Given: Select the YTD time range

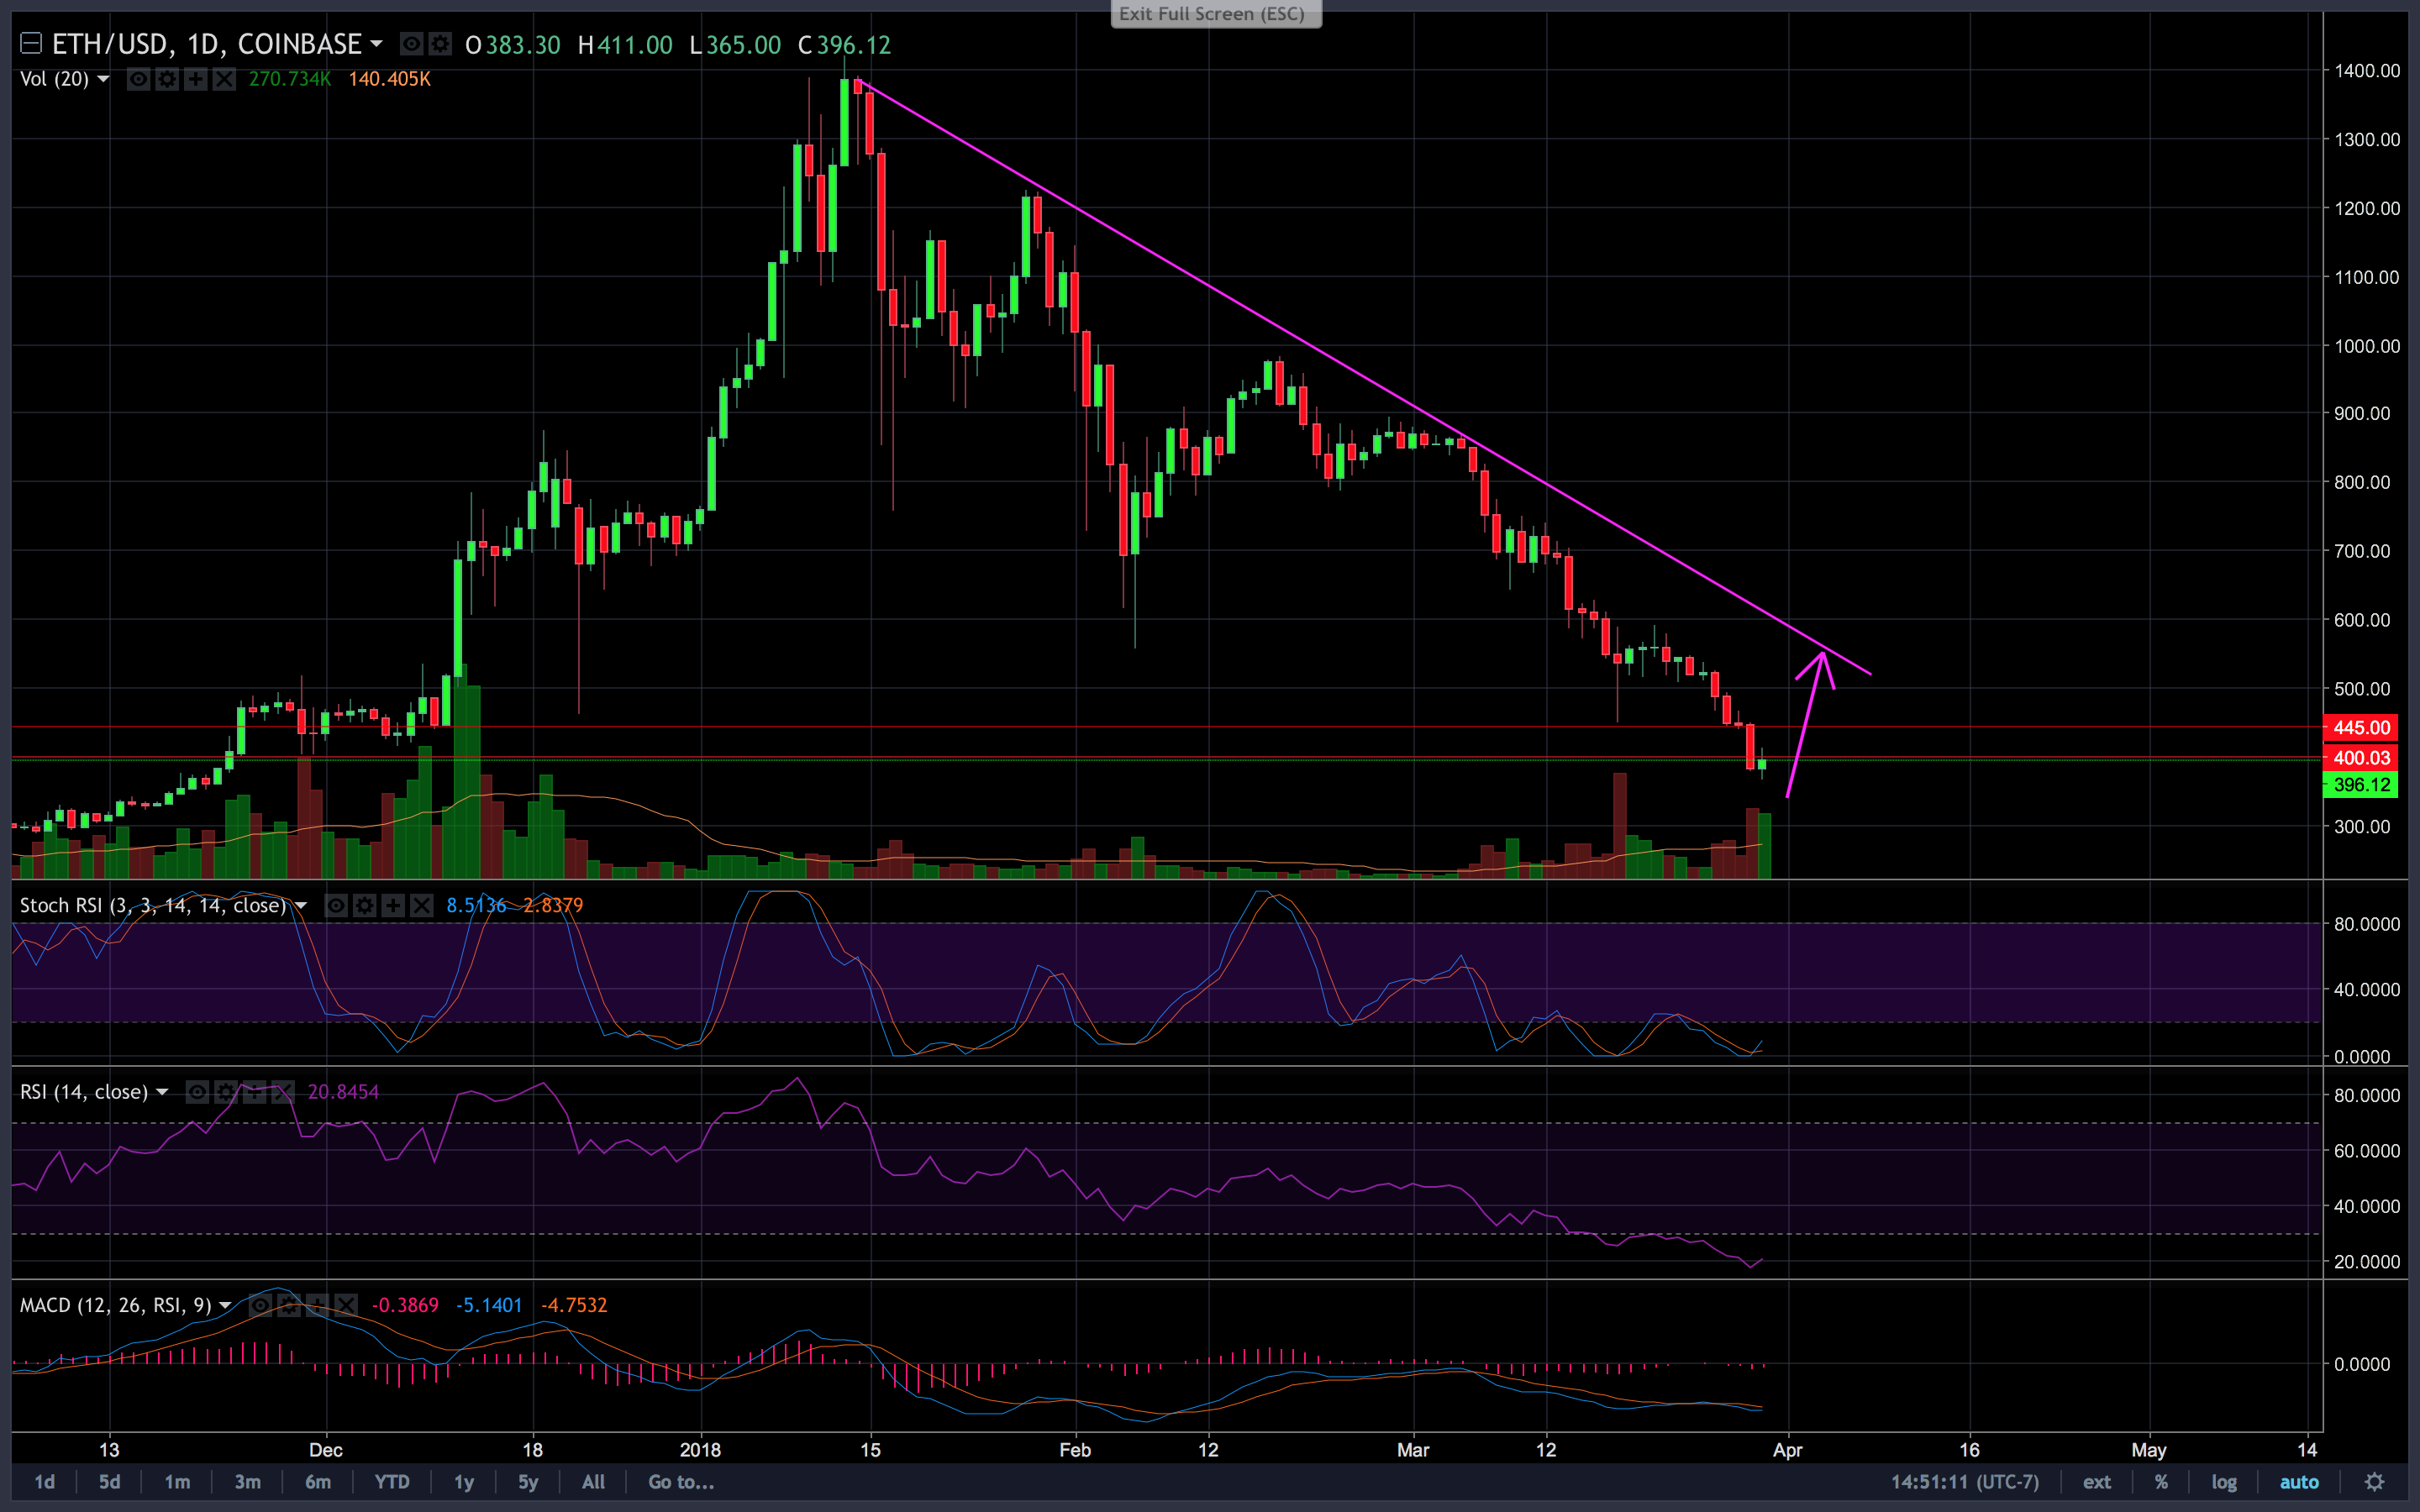Looking at the screenshot, I should point(392,1482).
